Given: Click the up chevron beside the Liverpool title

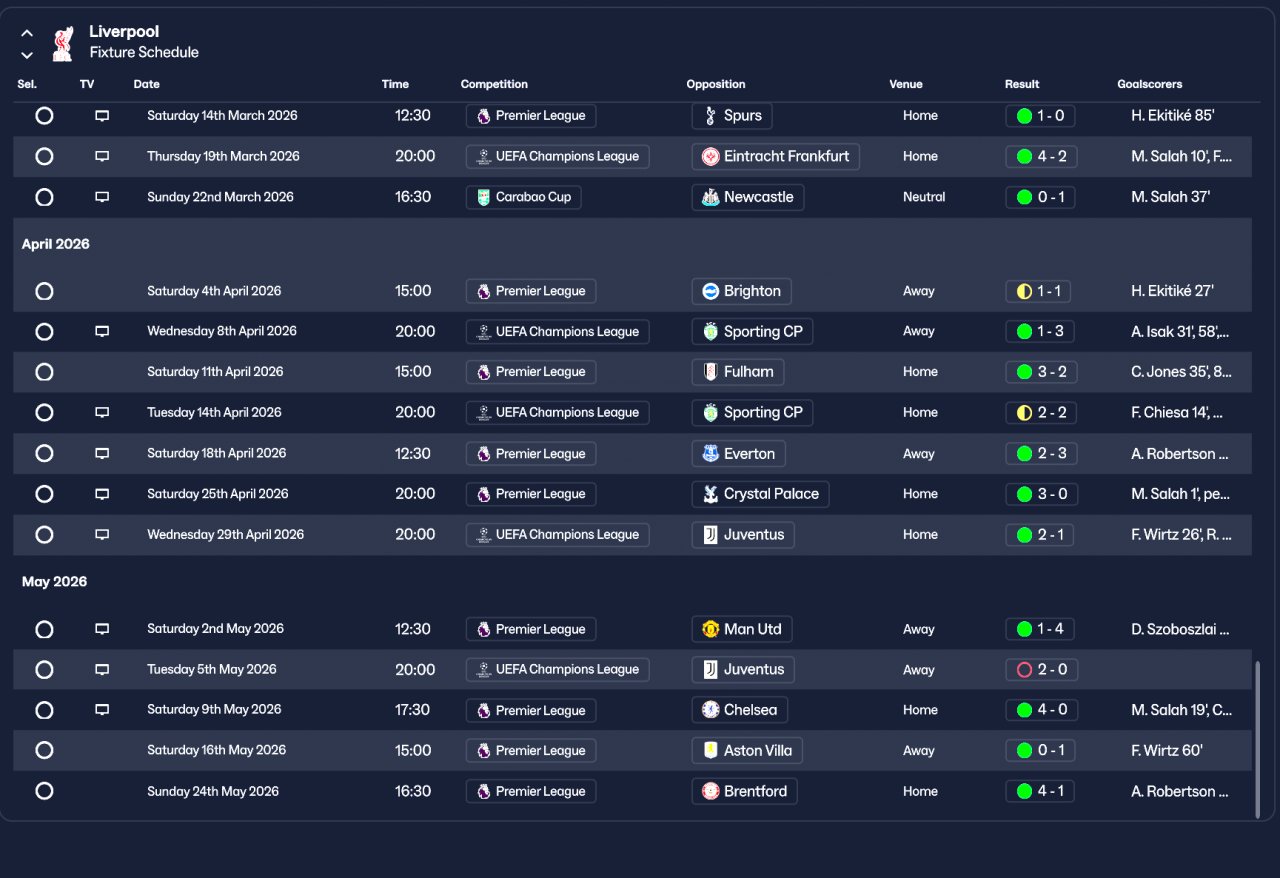Looking at the screenshot, I should 27,33.
